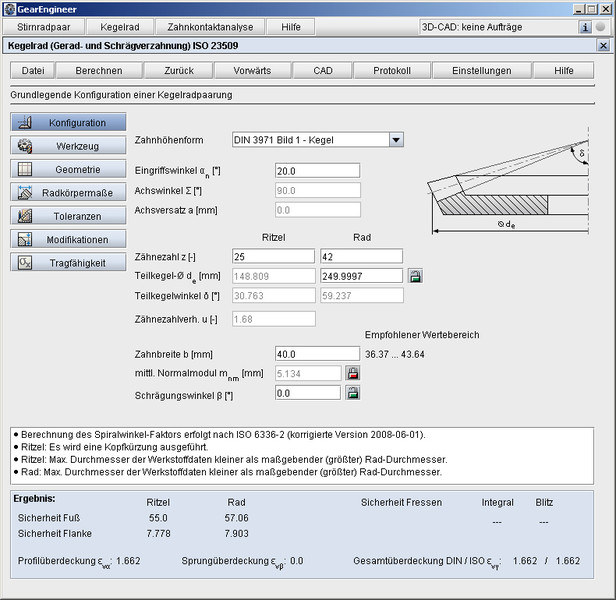Toggle the lock next to Teilkegel-Ø Rad field
The image size is (616, 600).
coord(415,276)
